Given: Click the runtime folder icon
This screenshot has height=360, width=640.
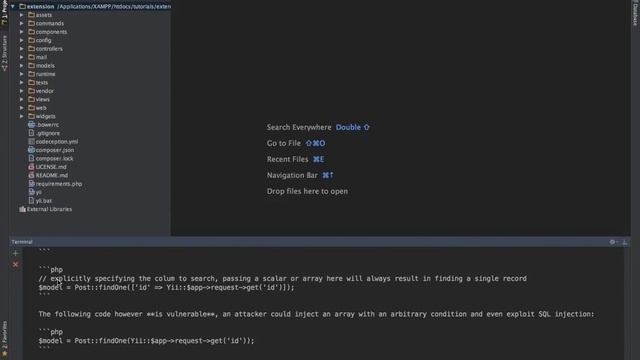Looking at the screenshot, I should (x=31, y=74).
